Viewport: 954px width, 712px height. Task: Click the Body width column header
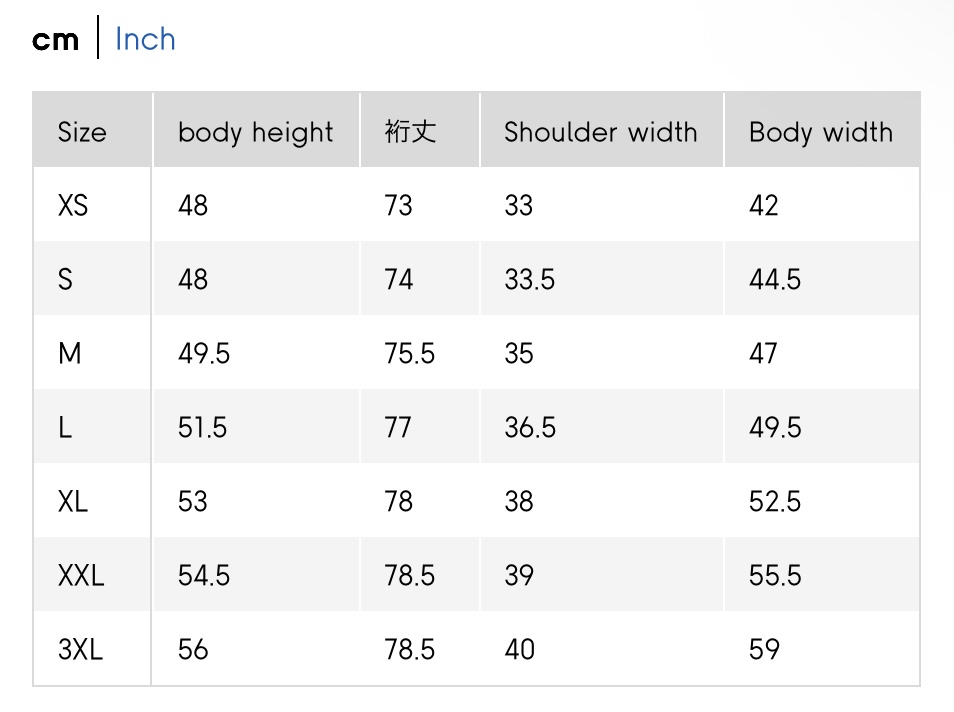coord(820,132)
